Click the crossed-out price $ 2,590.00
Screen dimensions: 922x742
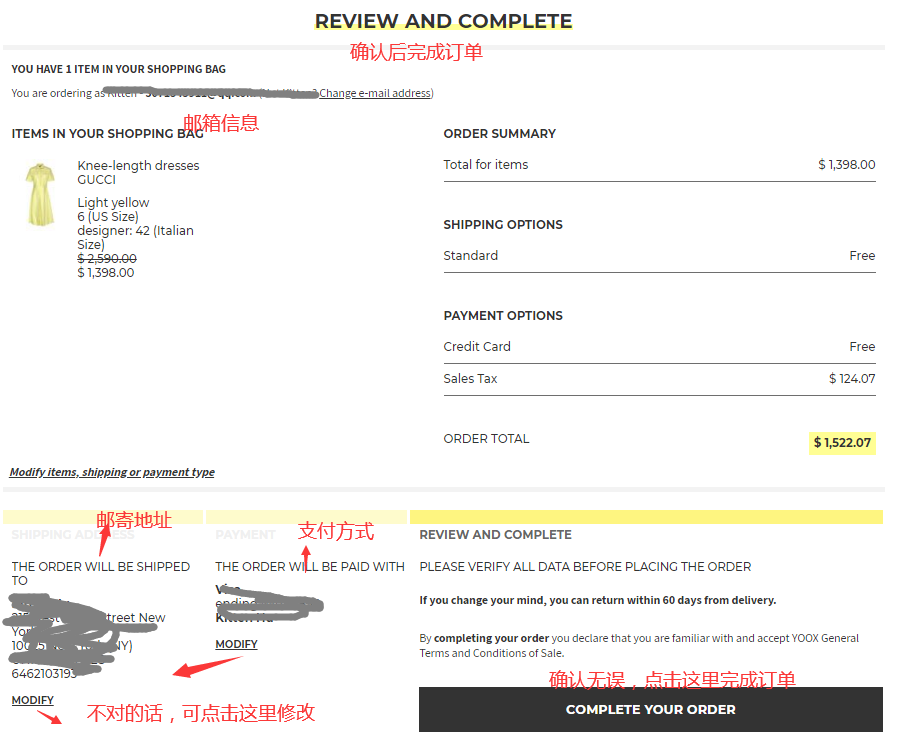click(107, 259)
